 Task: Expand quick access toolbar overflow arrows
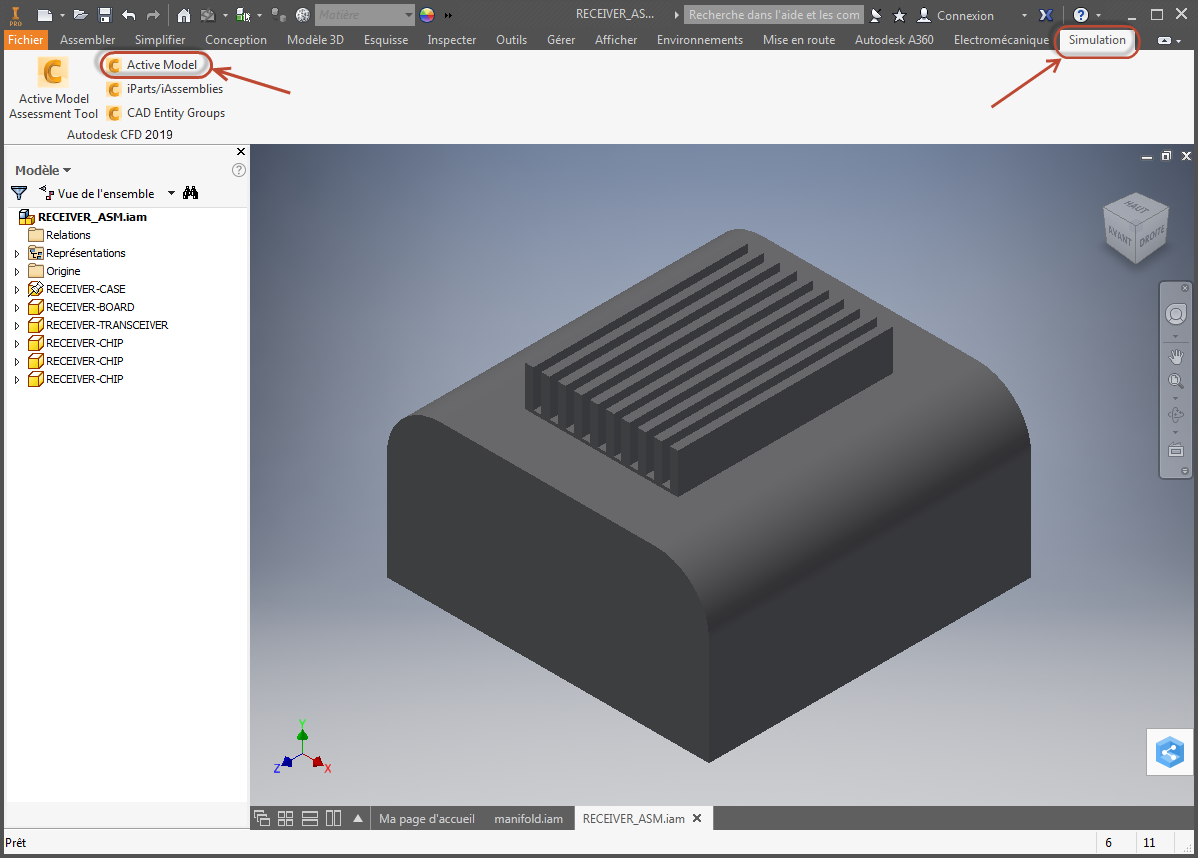448,15
